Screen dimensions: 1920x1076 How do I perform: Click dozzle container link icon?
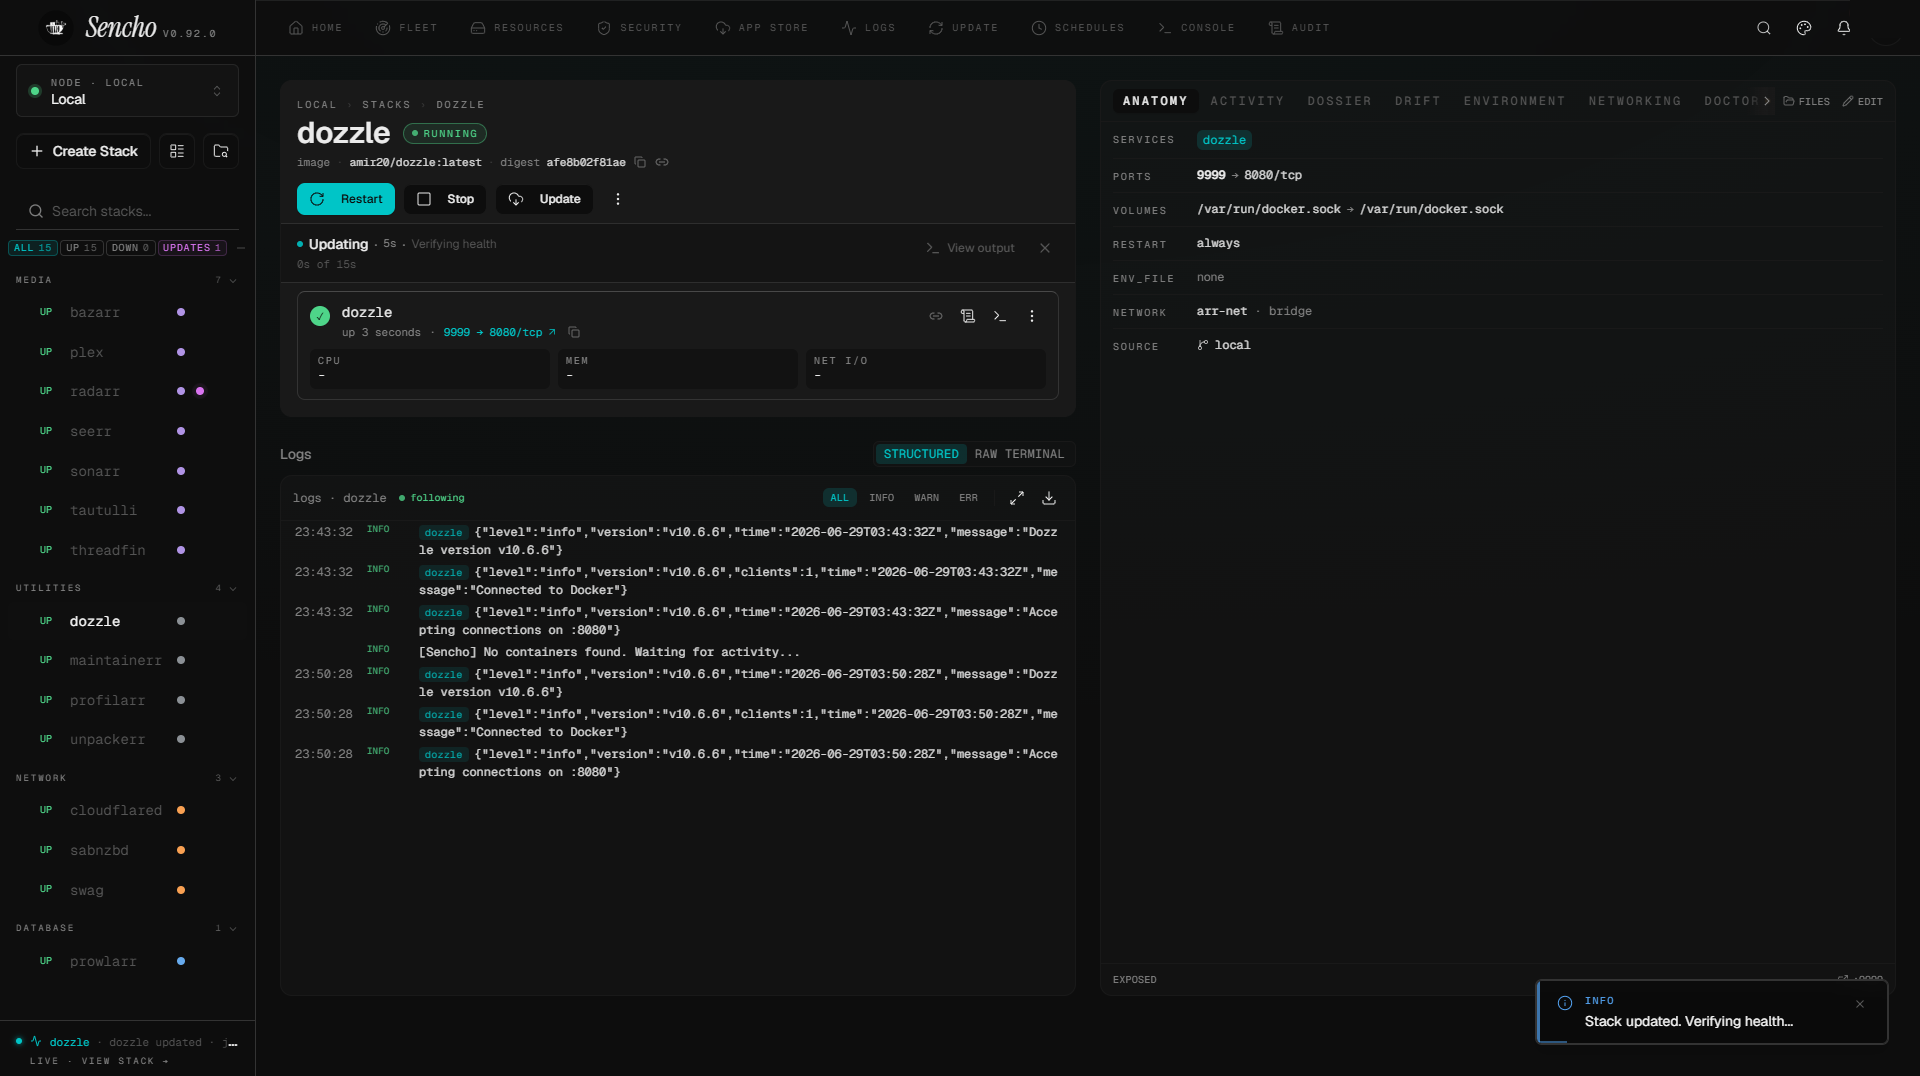936,316
